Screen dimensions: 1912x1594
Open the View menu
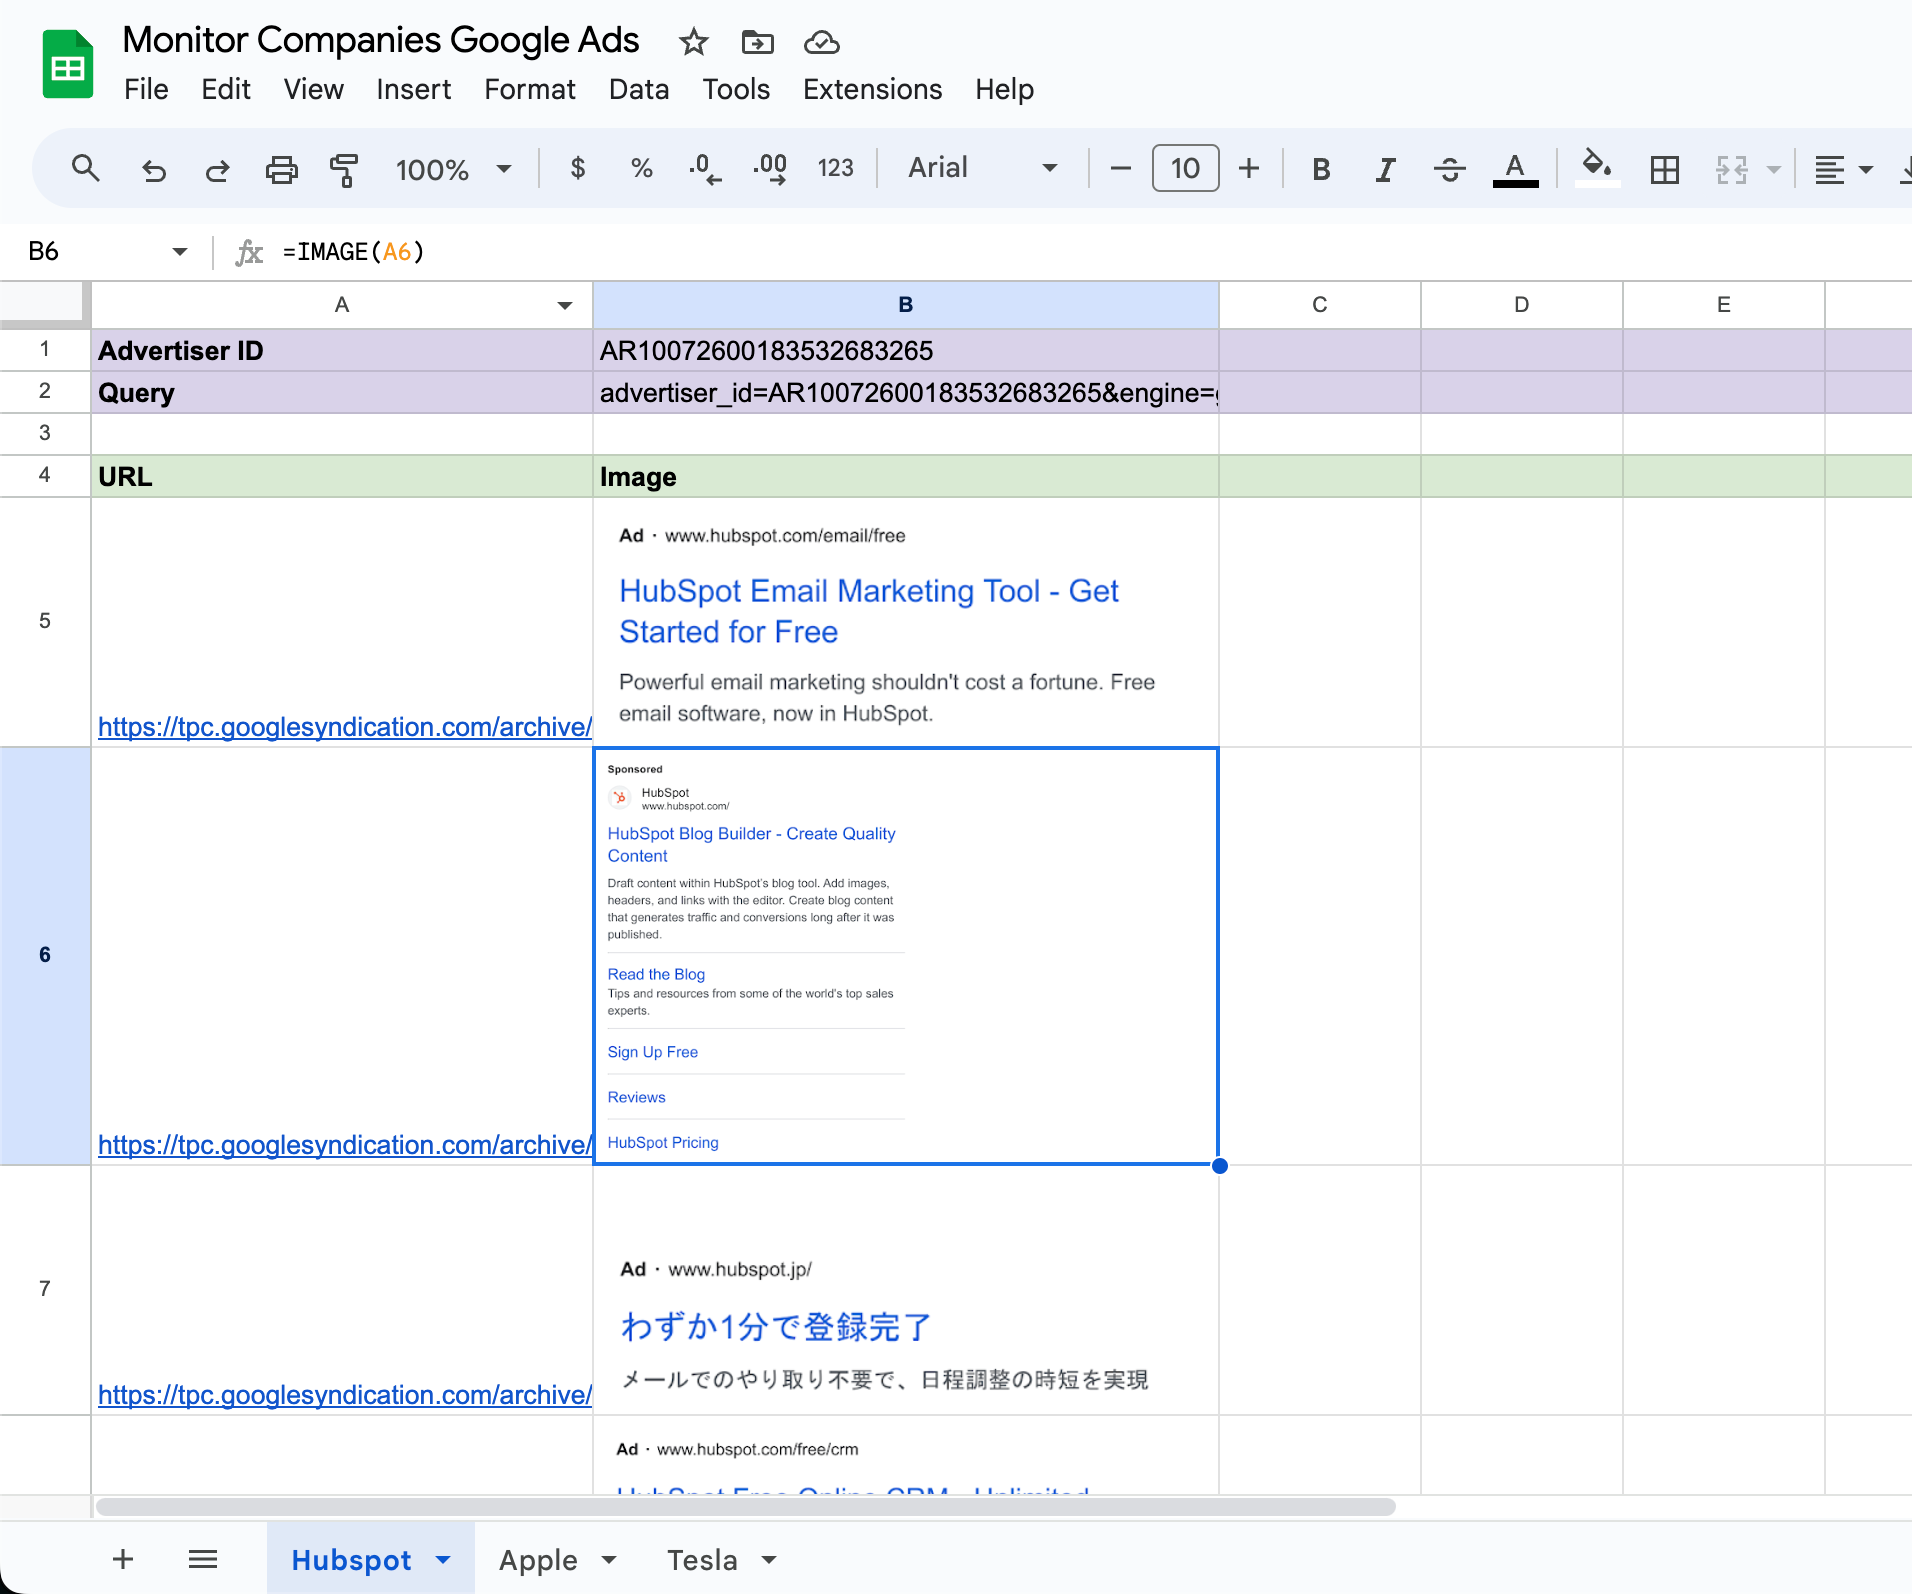coord(313,89)
